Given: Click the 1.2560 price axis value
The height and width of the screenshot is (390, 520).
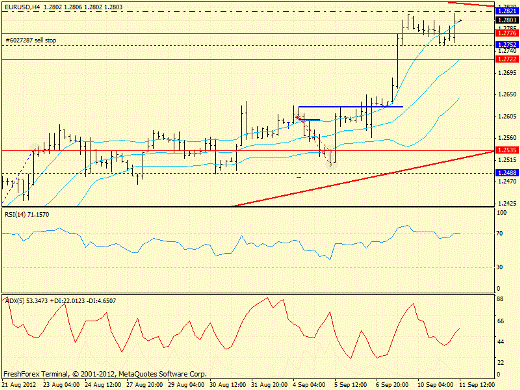Looking at the screenshot, I should pos(507,138).
